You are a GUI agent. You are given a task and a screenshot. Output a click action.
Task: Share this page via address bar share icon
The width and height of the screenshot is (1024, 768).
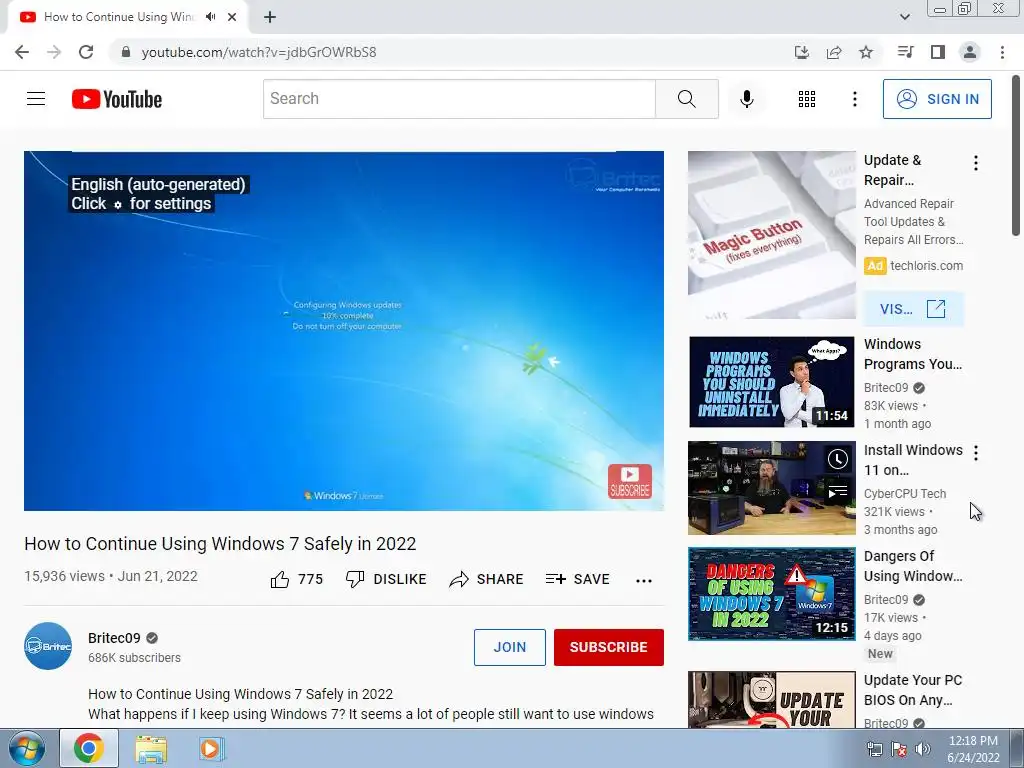833,52
